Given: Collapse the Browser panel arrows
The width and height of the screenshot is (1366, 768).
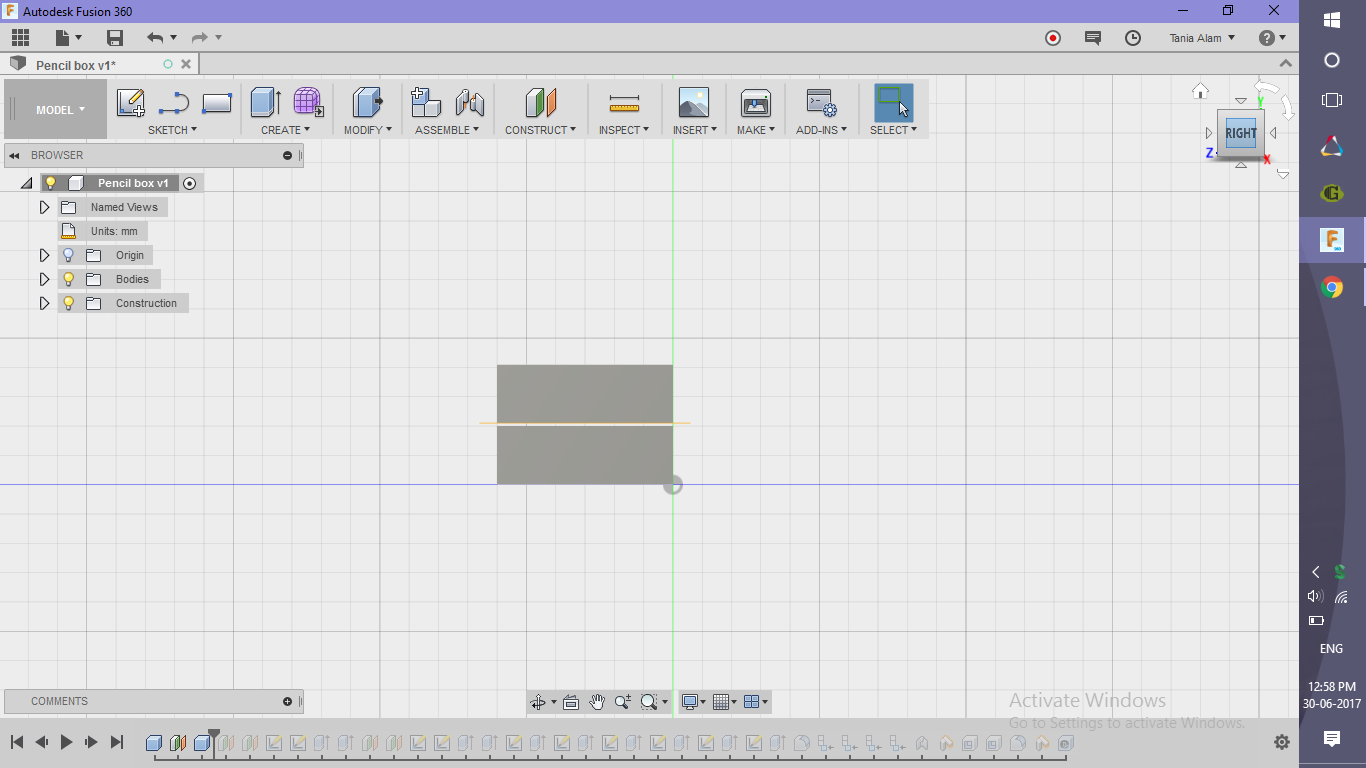Looking at the screenshot, I should tap(15, 155).
